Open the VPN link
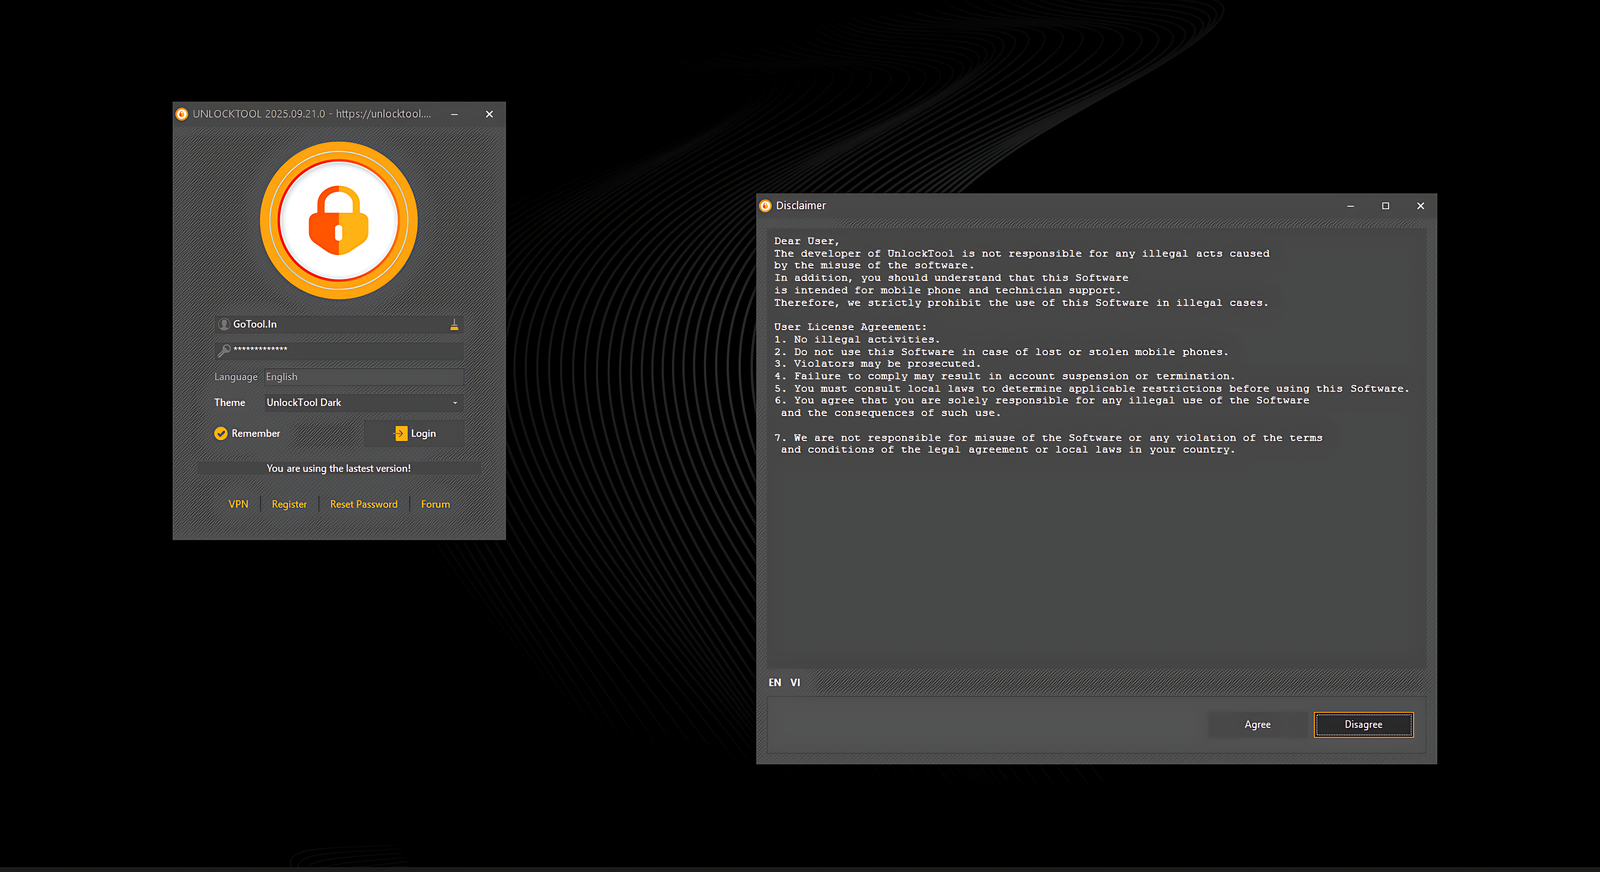 pyautogui.click(x=238, y=505)
